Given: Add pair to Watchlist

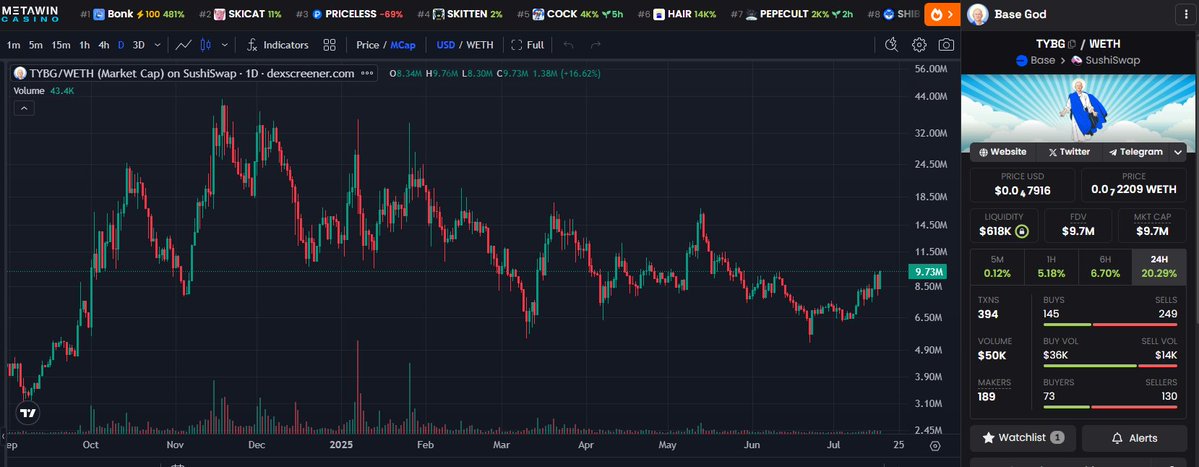Looking at the screenshot, I should pyautogui.click(x=1023, y=438).
